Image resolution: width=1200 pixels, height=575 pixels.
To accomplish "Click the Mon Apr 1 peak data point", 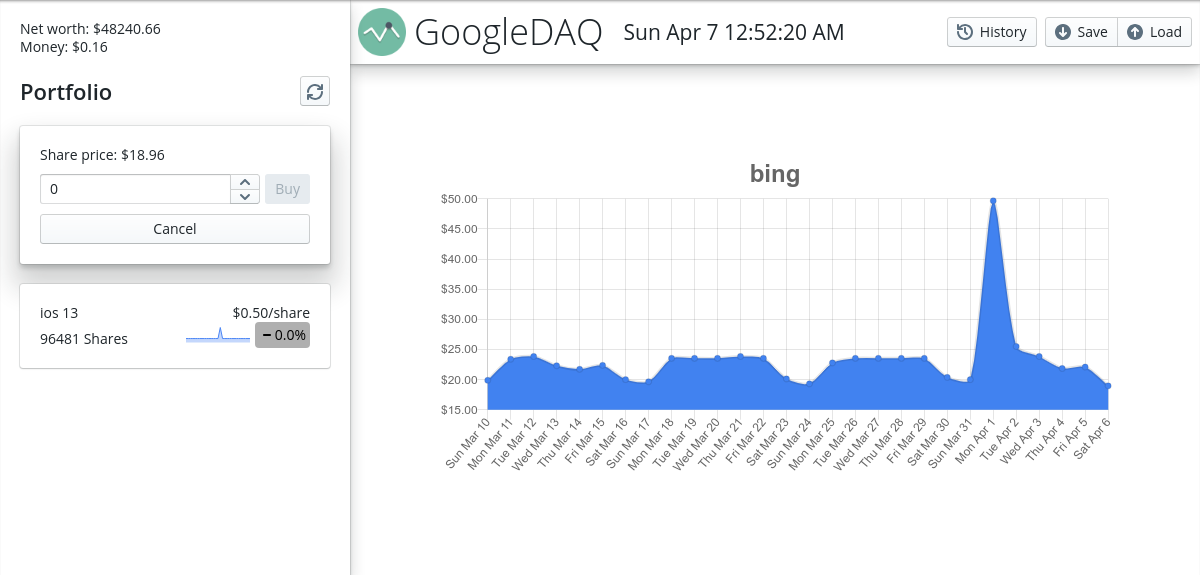I will tap(993, 201).
